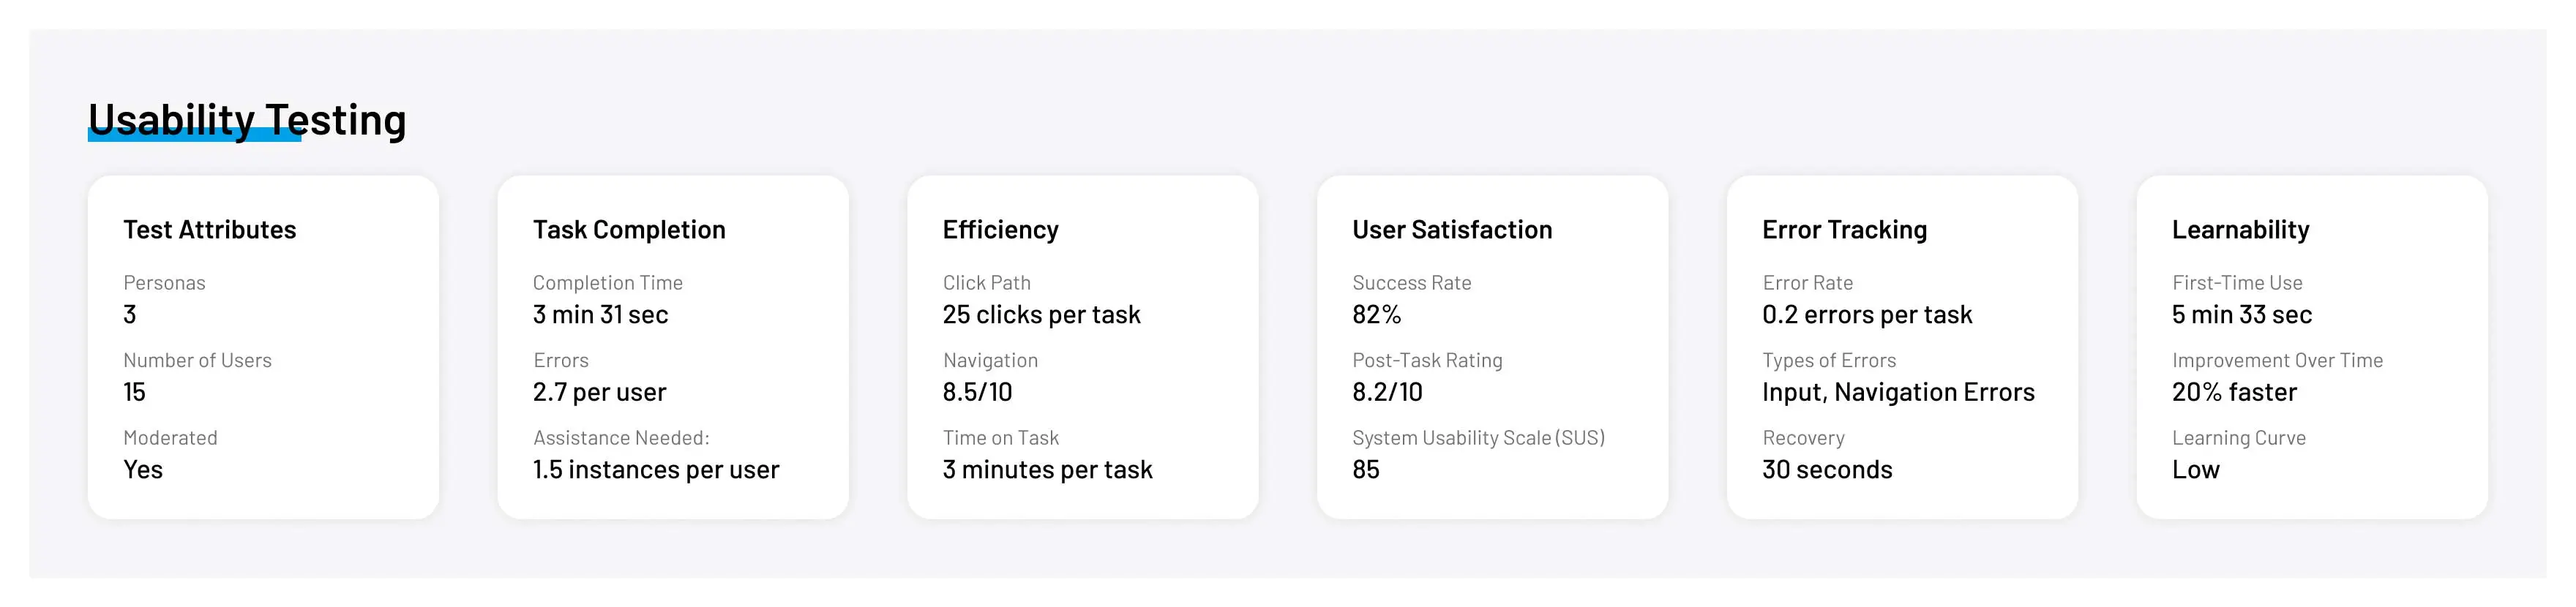The width and height of the screenshot is (2576, 607).
Task: Click the Task Completion card title
Action: point(629,230)
